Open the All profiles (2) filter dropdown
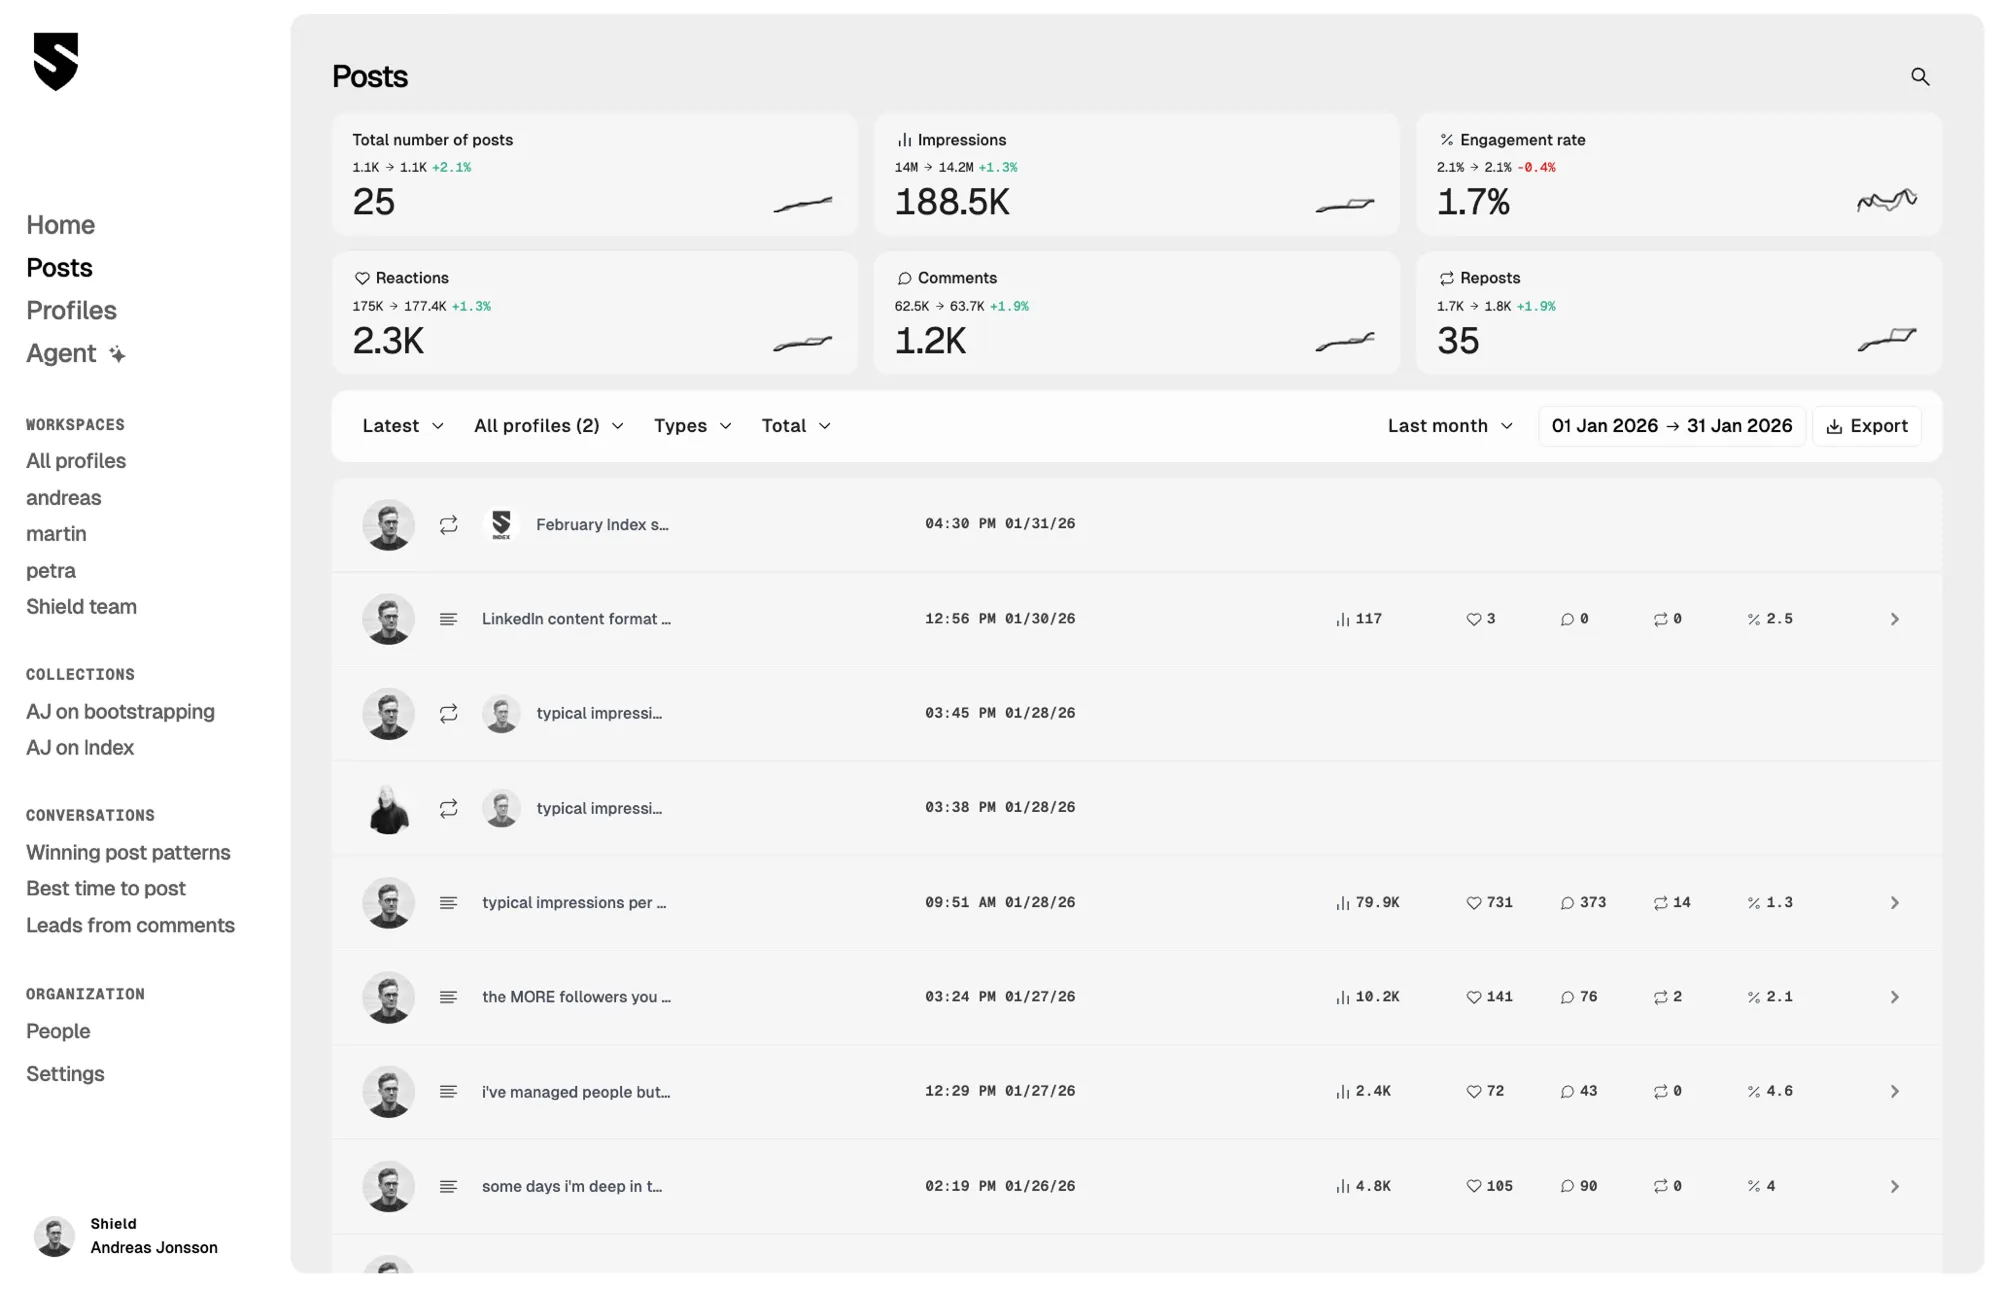Viewport: 2000px width, 1289px height. [548, 425]
